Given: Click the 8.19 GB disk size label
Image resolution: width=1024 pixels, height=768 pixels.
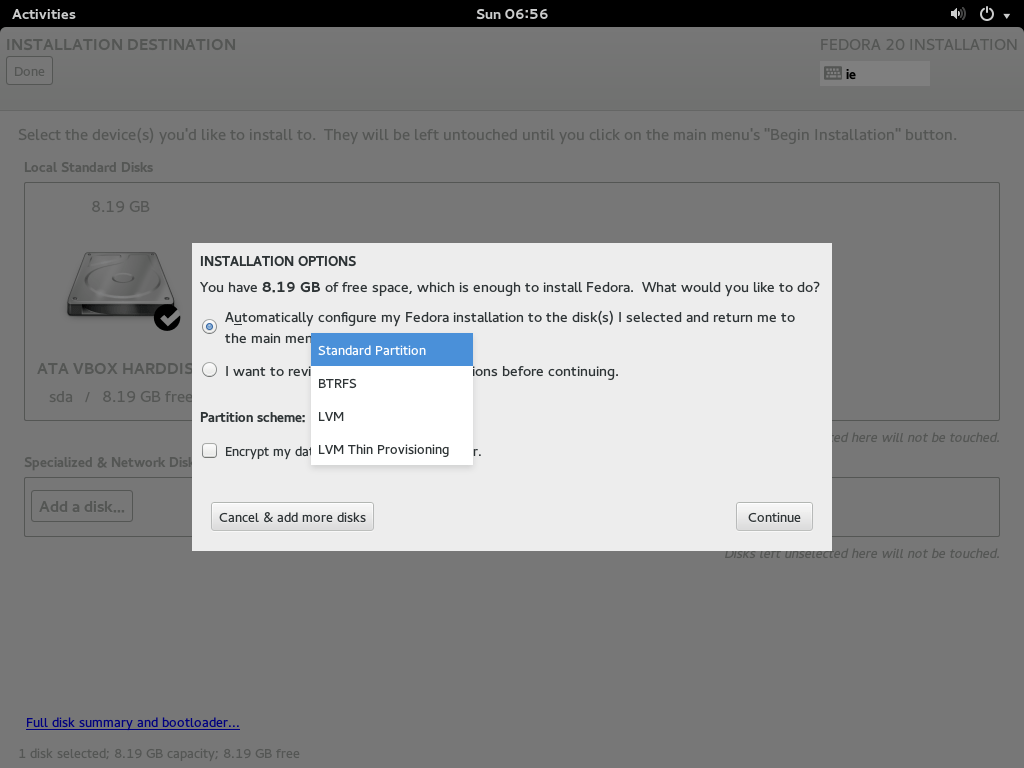Looking at the screenshot, I should click(121, 207).
